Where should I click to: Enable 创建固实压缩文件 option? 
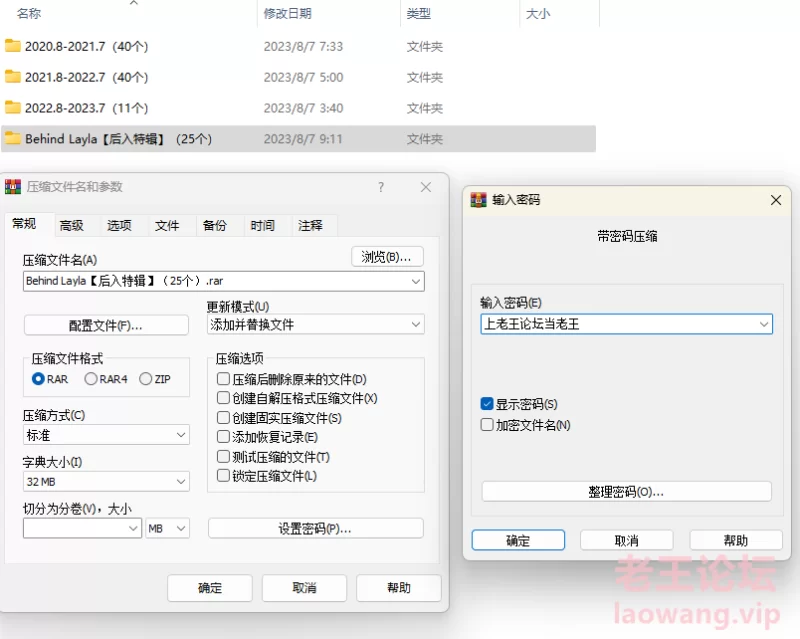(223, 417)
